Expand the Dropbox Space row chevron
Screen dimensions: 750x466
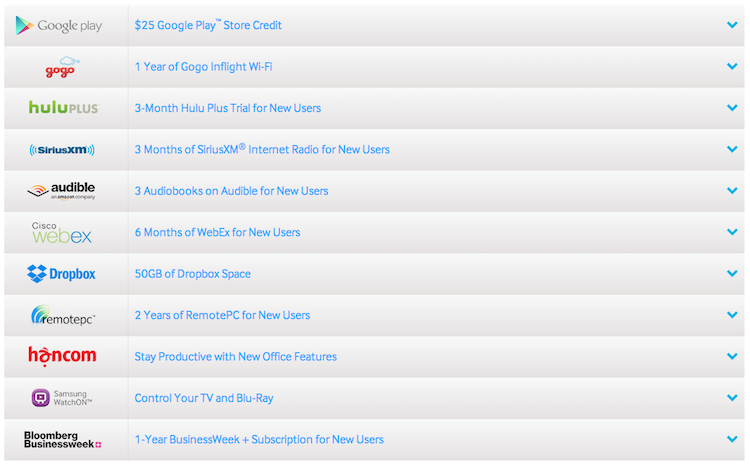(x=732, y=274)
